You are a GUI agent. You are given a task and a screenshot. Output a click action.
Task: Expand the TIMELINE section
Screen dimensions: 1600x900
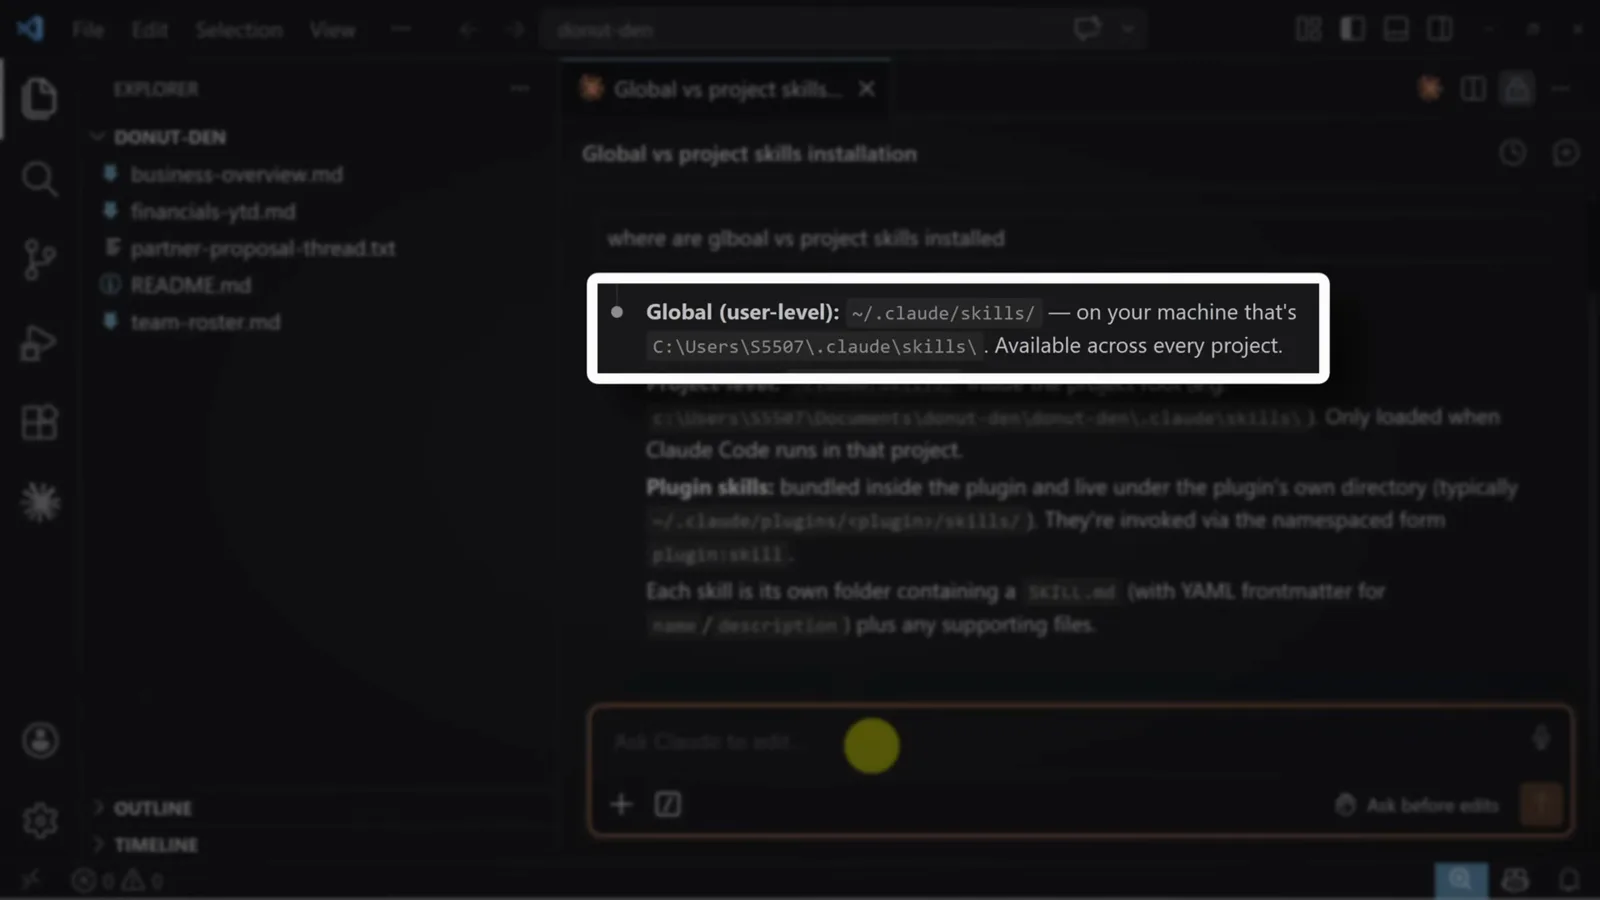155,845
